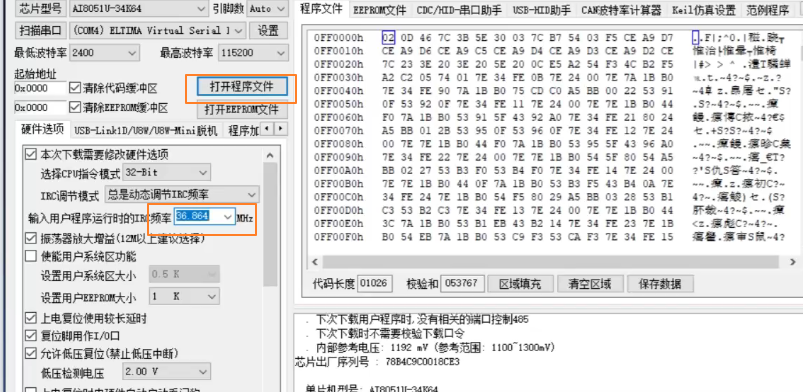The height and width of the screenshot is (392, 803).
Task: Click the 保存数据 button
Action: 660,283
